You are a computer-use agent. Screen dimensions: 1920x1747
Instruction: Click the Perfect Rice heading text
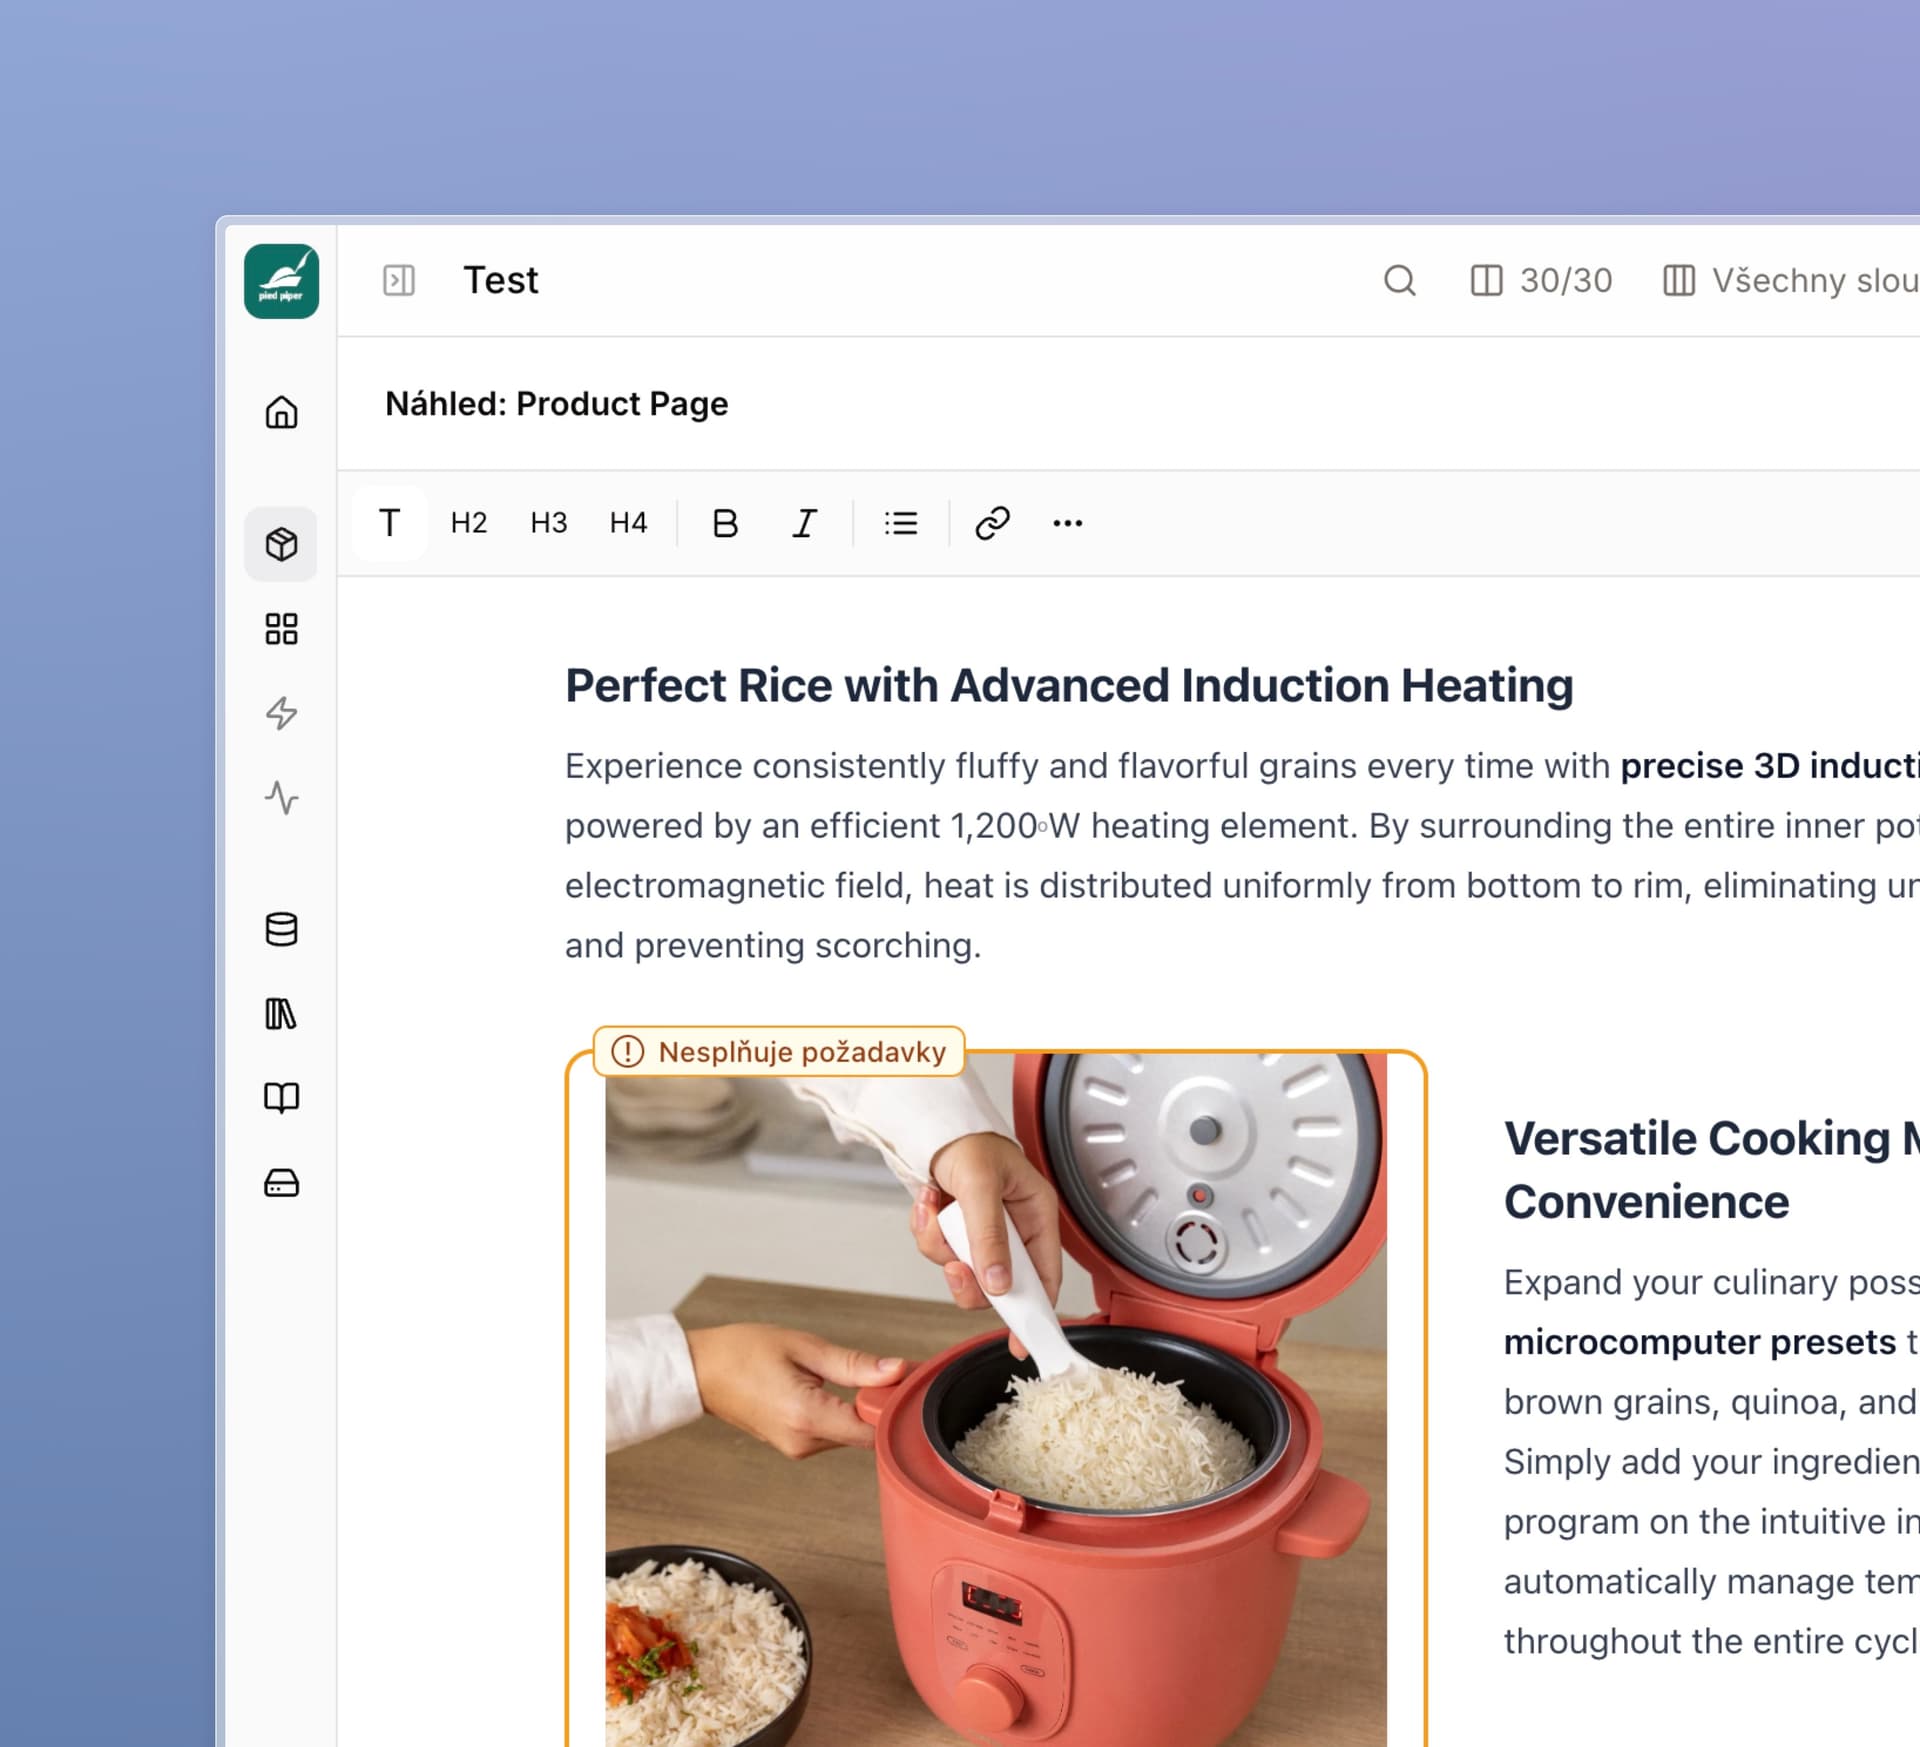point(1069,686)
